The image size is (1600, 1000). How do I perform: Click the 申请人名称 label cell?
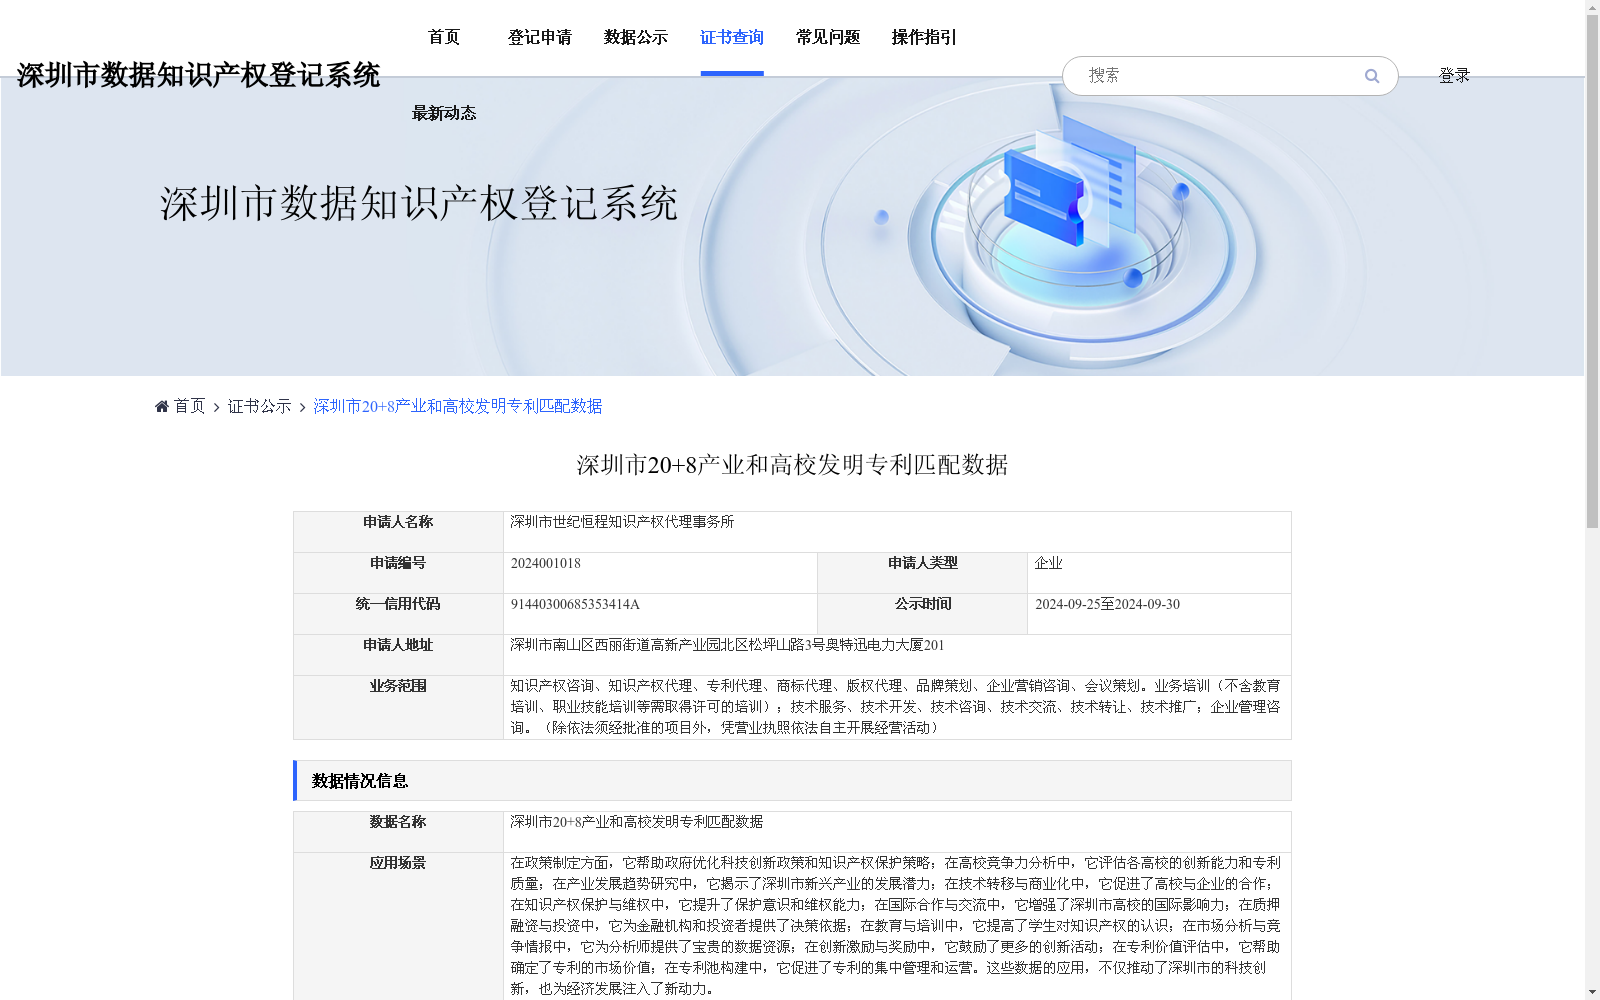point(398,532)
